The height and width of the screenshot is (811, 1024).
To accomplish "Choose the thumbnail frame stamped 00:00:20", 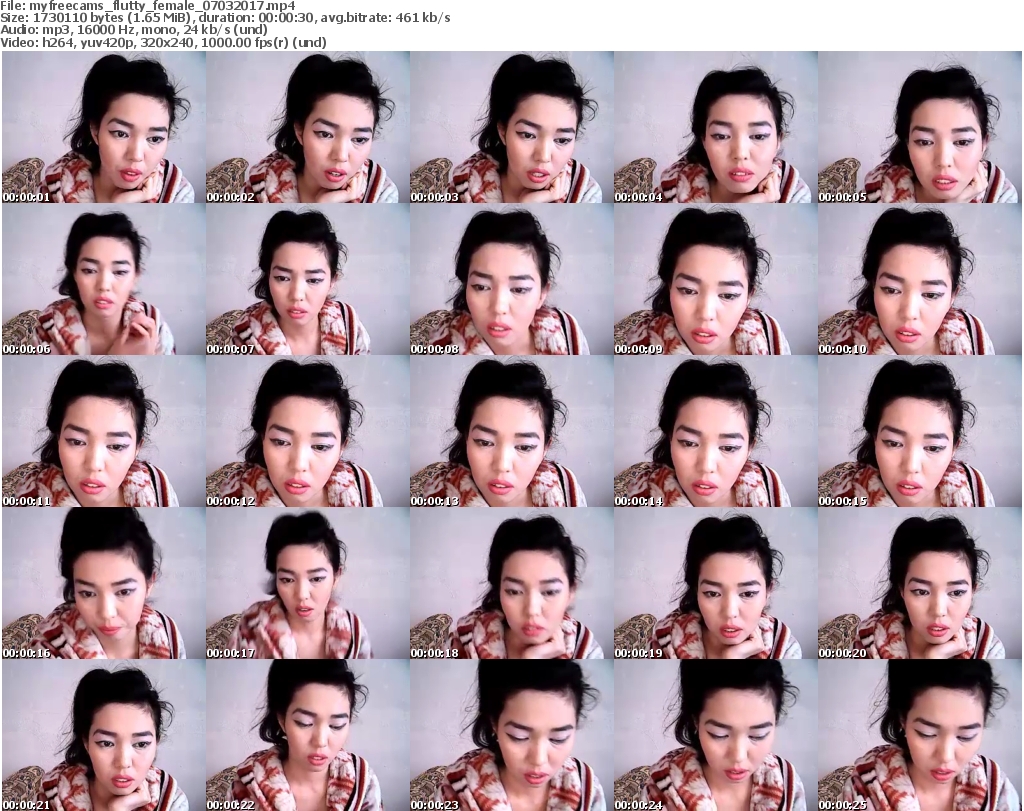I will pyautogui.click(x=920, y=583).
